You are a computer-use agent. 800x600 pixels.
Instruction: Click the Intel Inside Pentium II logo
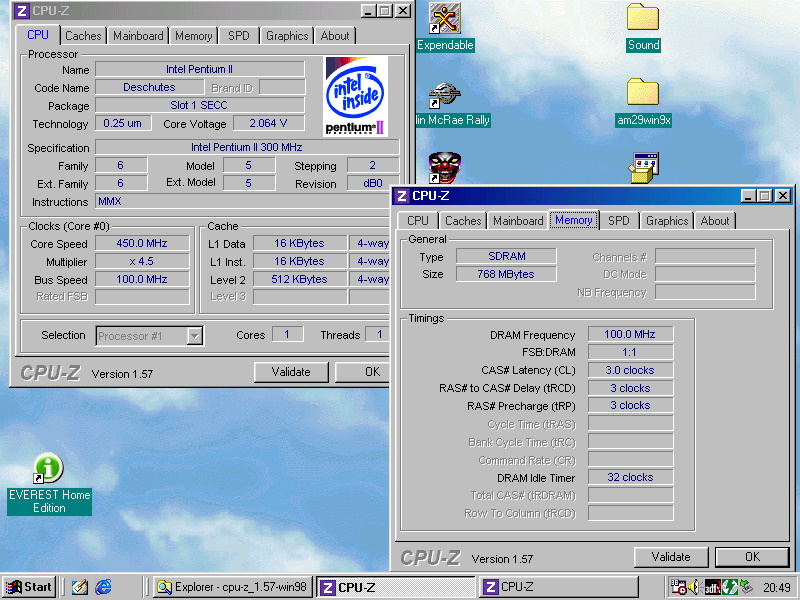356,96
